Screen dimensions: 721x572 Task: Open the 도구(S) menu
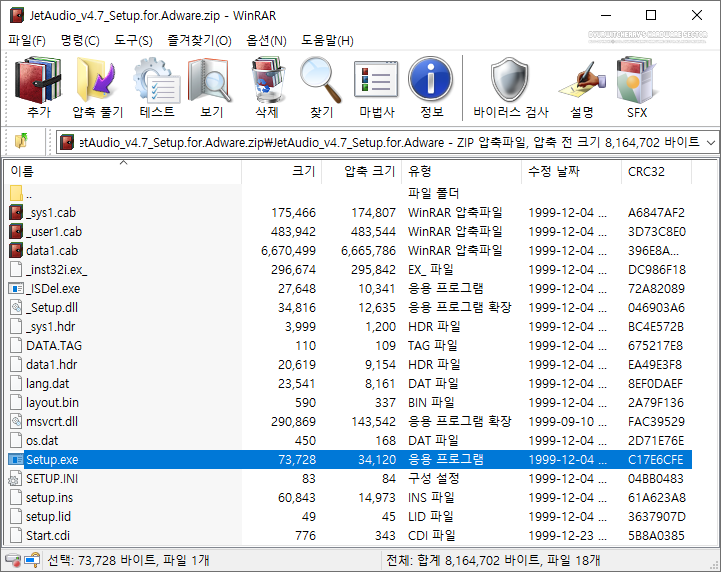tap(133, 40)
